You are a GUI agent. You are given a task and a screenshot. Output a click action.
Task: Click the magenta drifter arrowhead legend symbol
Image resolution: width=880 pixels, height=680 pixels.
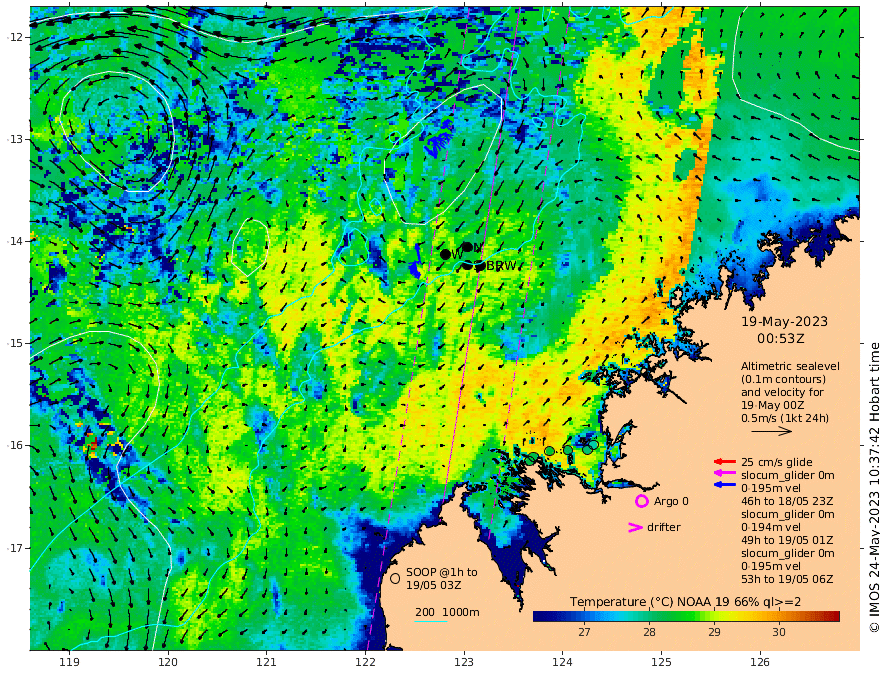[635, 527]
